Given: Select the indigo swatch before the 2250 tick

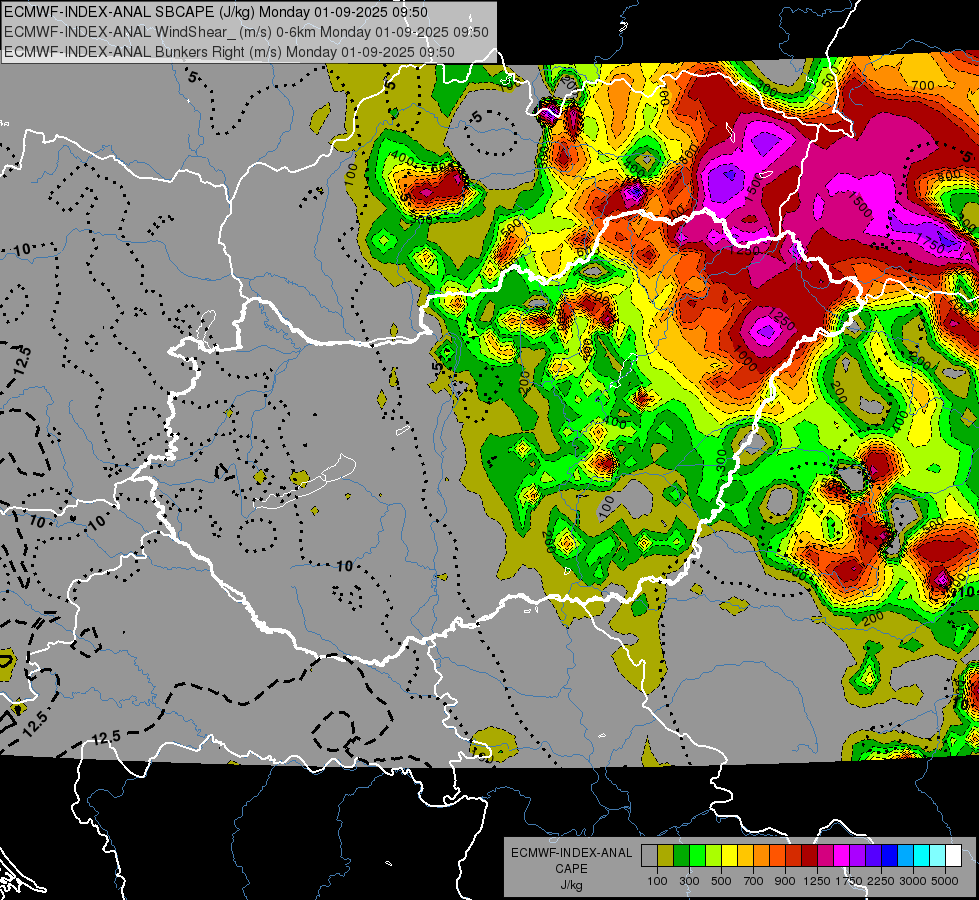Looking at the screenshot, I should pos(873,855).
